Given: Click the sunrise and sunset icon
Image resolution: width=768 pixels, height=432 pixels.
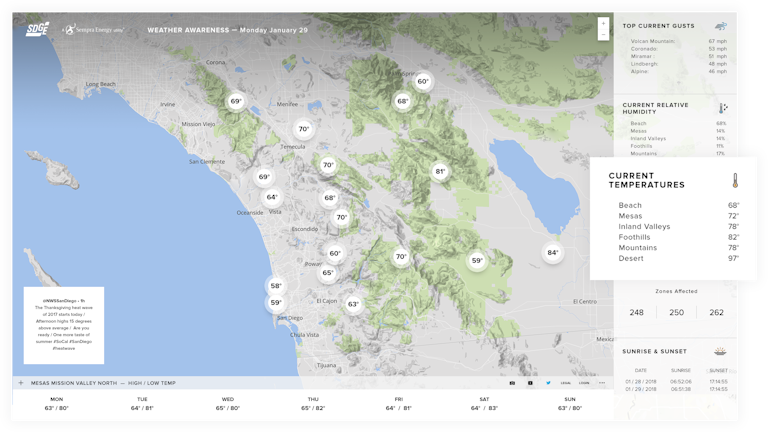Looking at the screenshot, I should [720, 352].
